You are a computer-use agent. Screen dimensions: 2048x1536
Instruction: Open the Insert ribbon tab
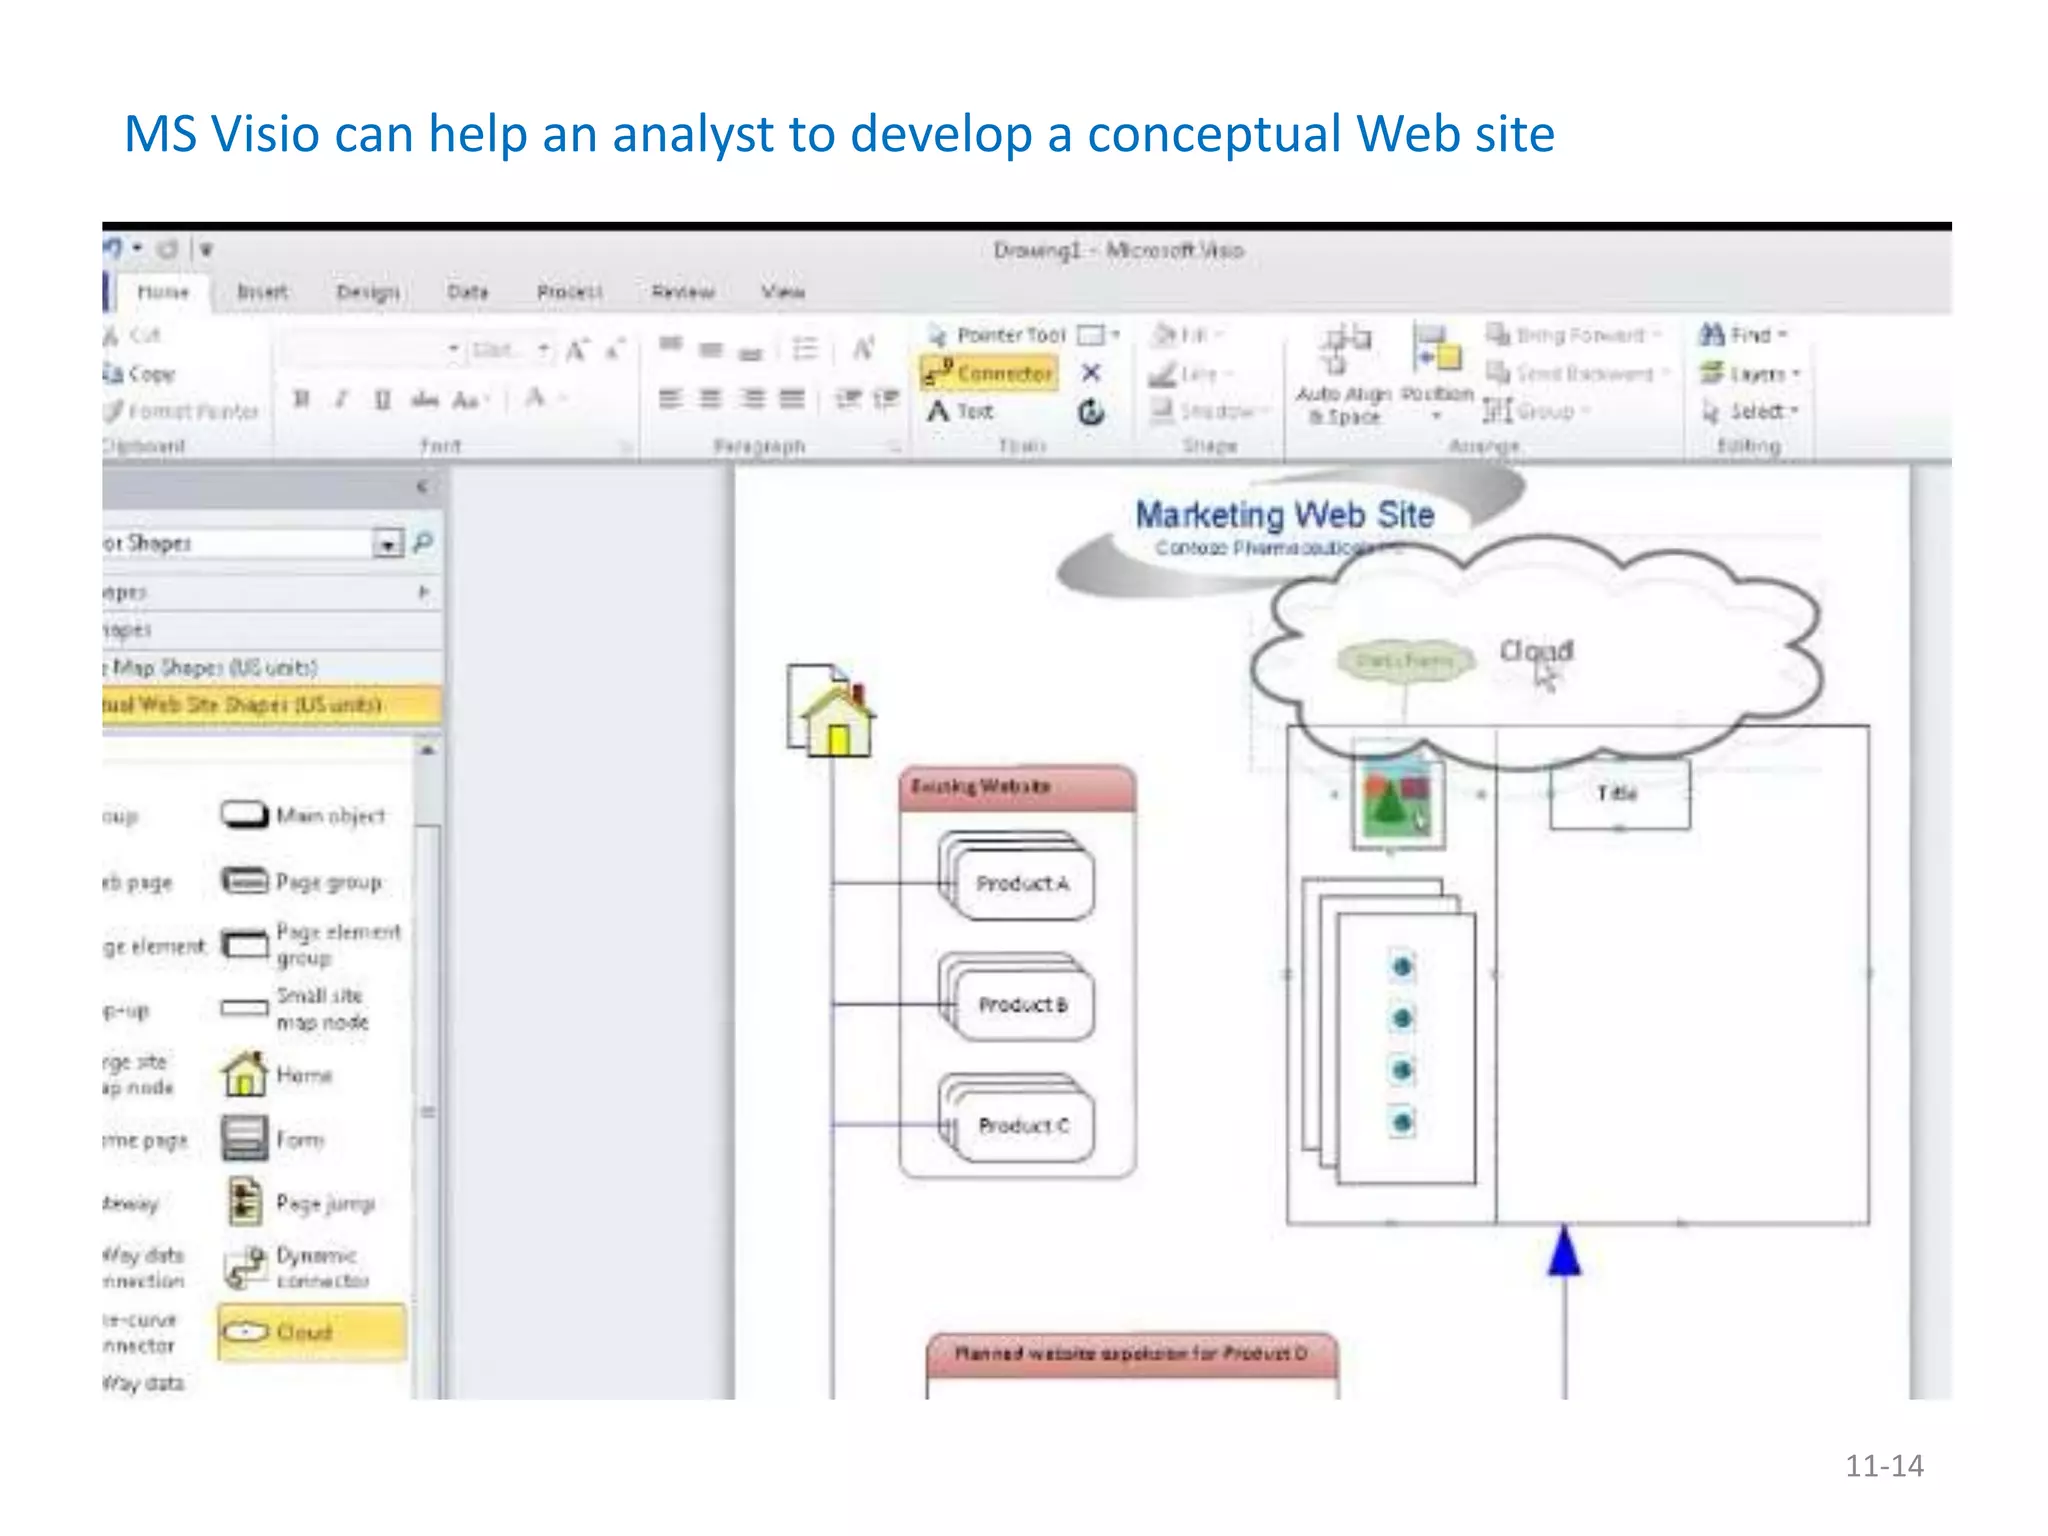tap(262, 291)
